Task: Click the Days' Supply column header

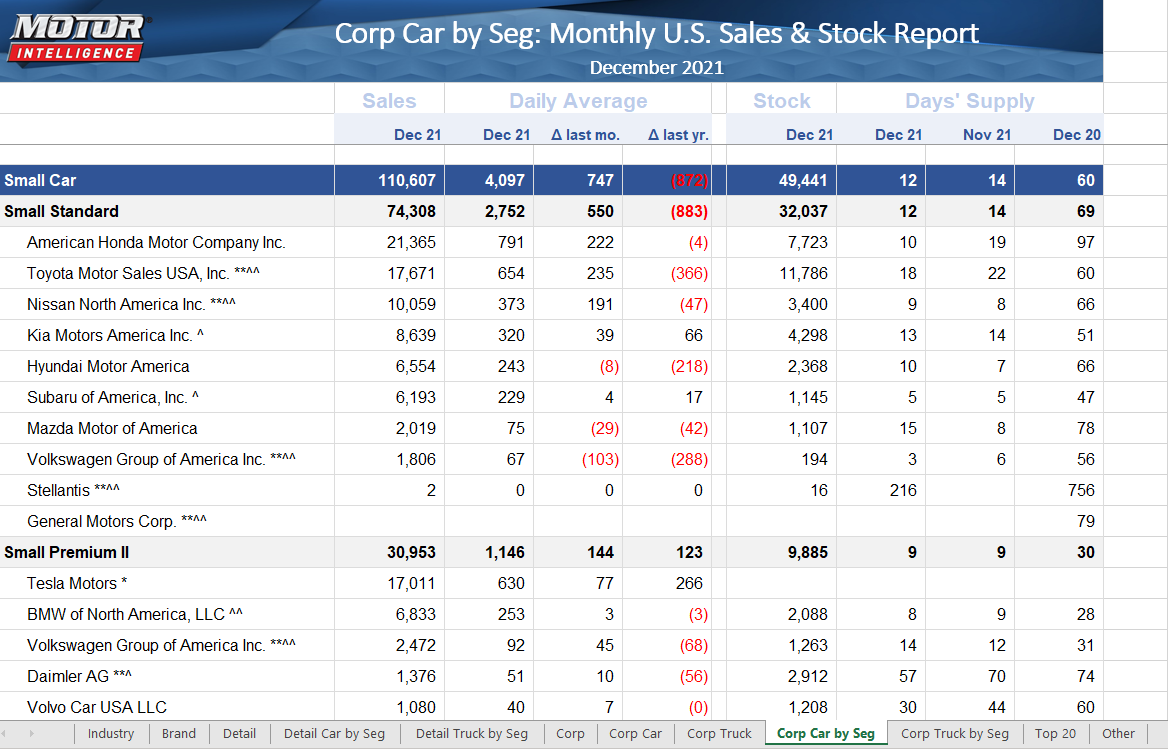Action: tap(969, 101)
